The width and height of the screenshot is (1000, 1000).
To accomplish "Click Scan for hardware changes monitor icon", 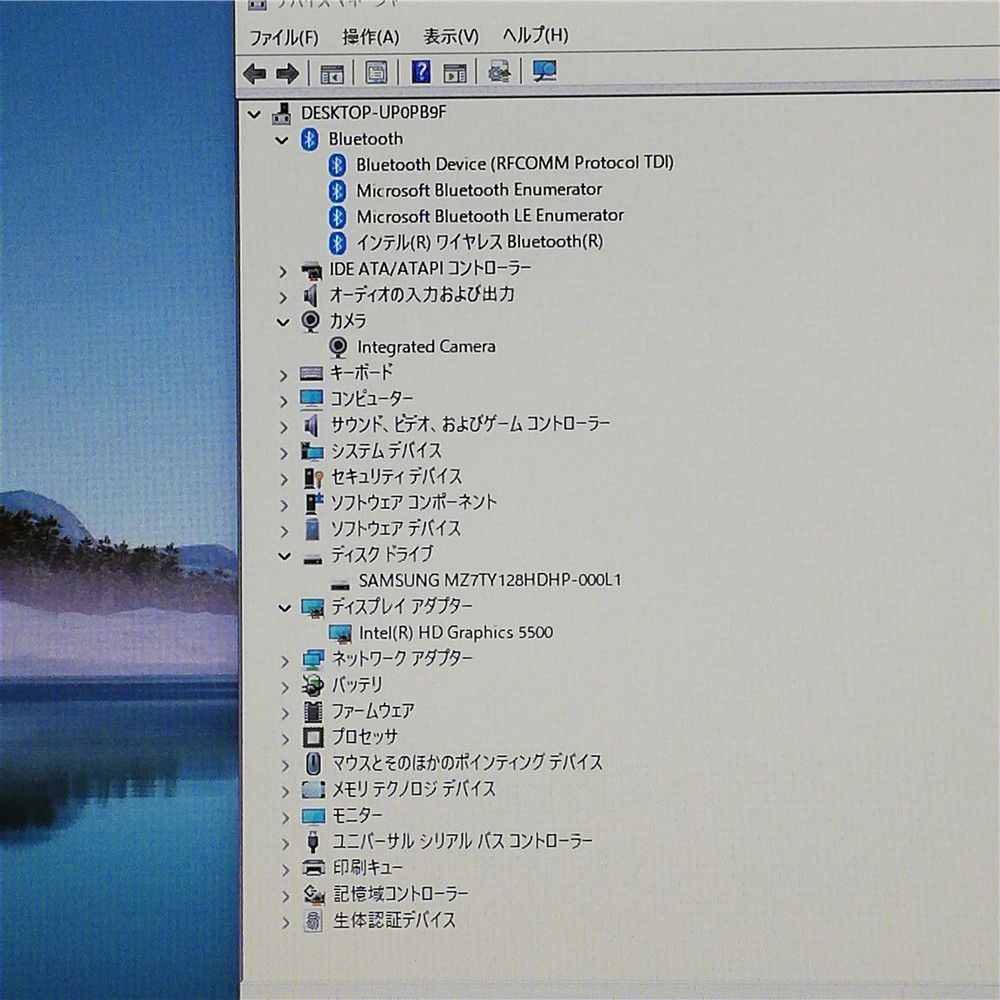I will tap(544, 71).
